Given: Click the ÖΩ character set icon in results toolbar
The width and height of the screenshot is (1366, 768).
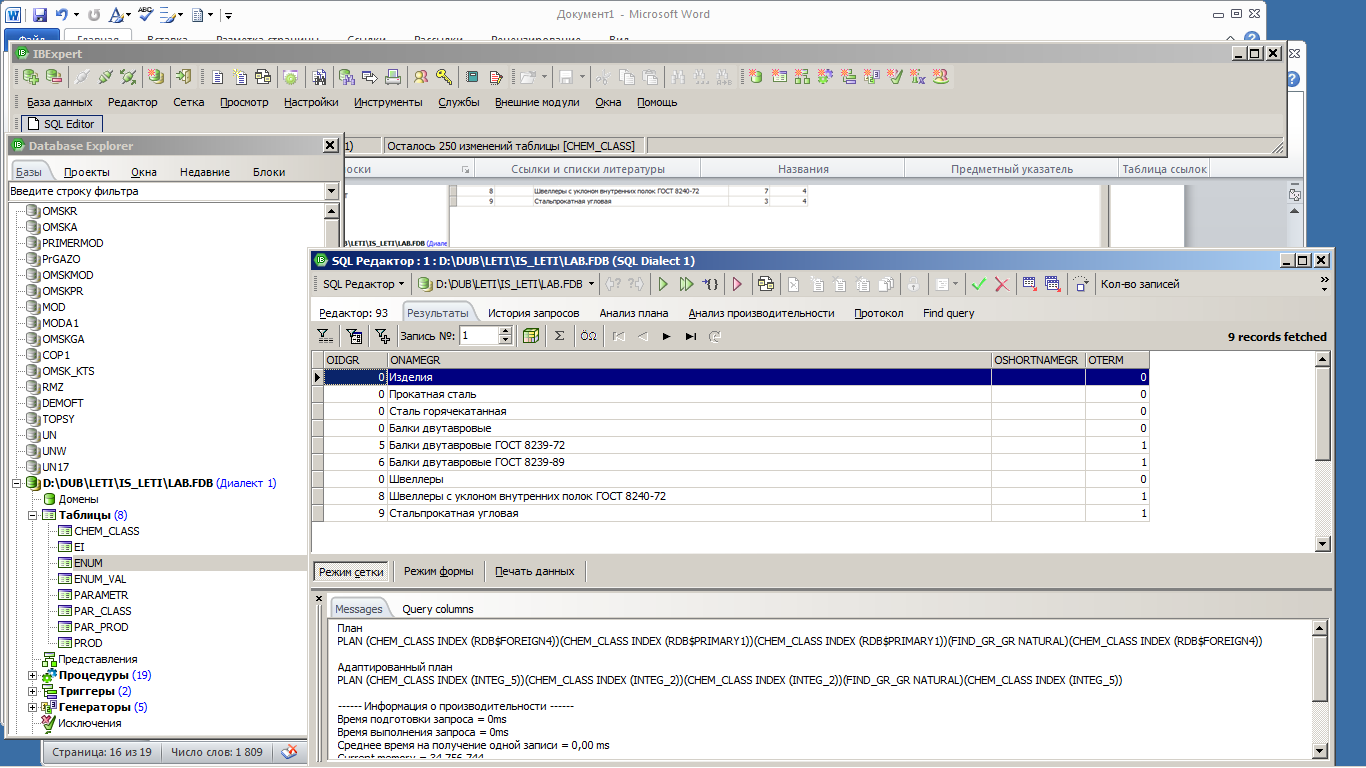Looking at the screenshot, I should [588, 336].
